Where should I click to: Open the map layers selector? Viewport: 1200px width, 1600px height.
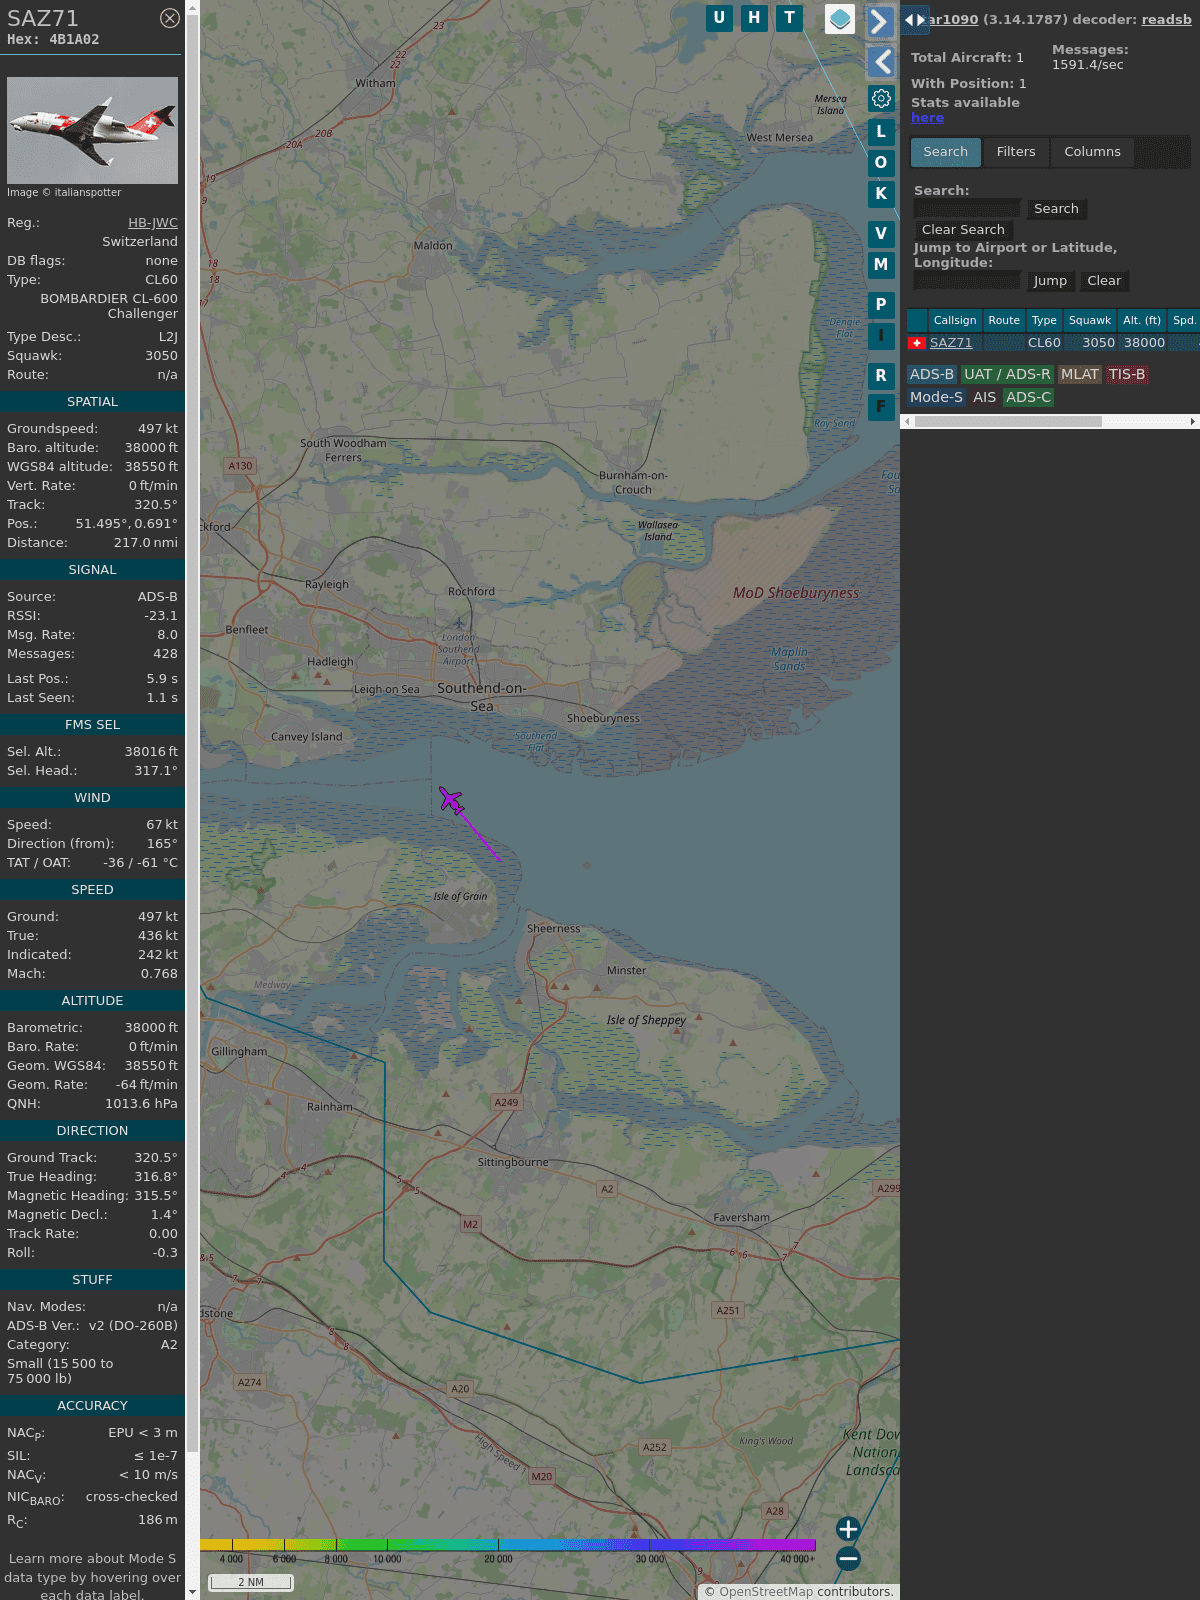840,19
